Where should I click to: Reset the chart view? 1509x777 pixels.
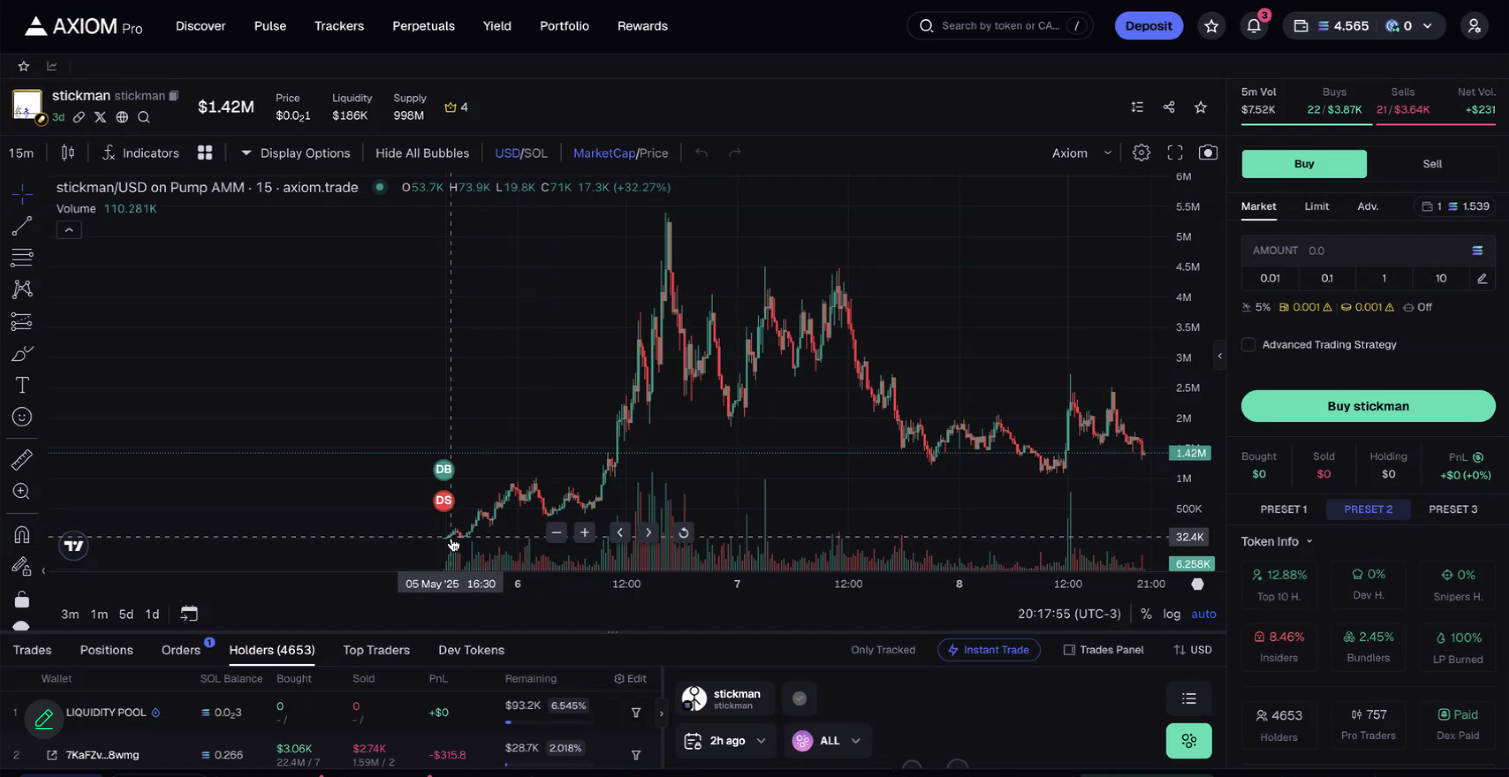[683, 533]
